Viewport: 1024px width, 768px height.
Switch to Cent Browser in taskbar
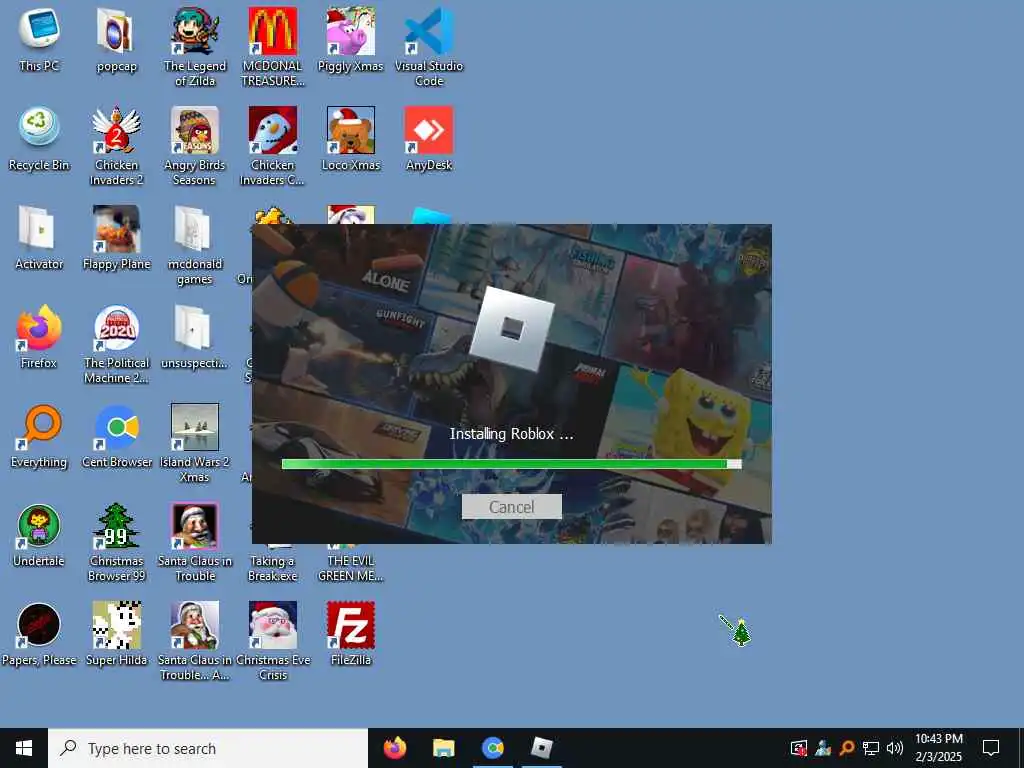pos(492,748)
